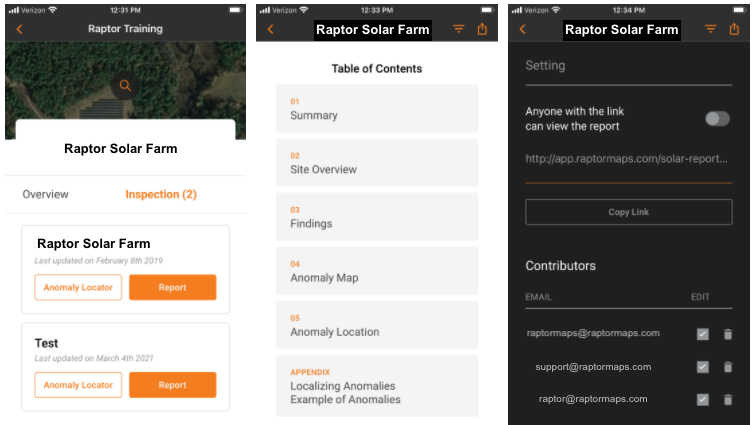
Task: Toggle 'Anyone with the link can view' switch
Action: coord(717,119)
